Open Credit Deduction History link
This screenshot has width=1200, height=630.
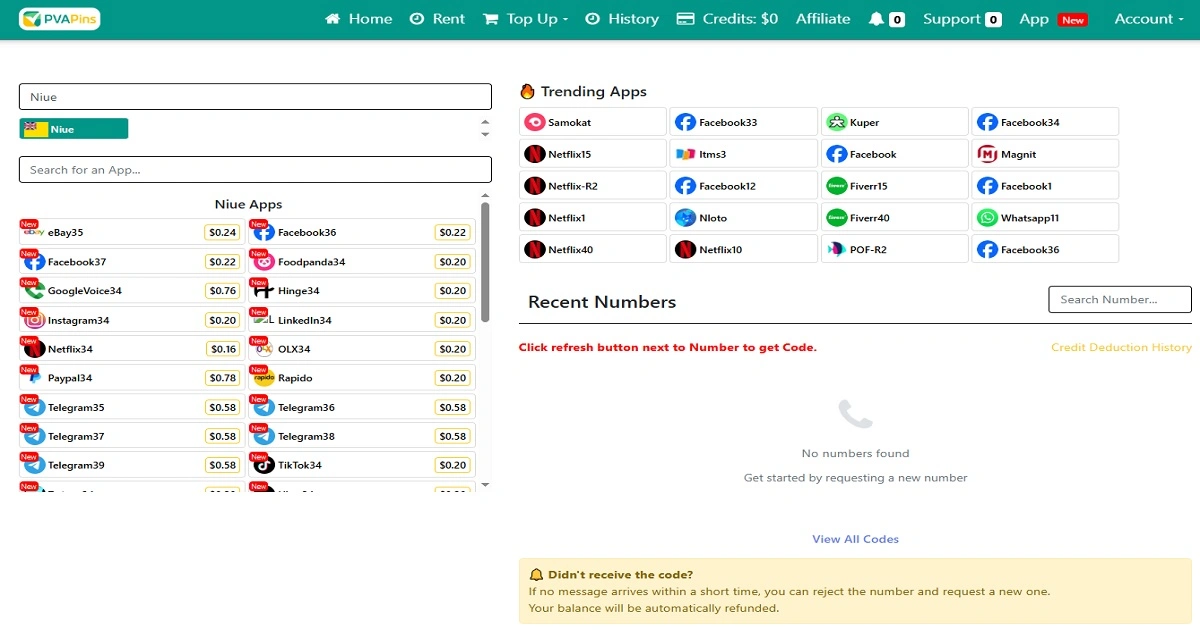(1121, 348)
